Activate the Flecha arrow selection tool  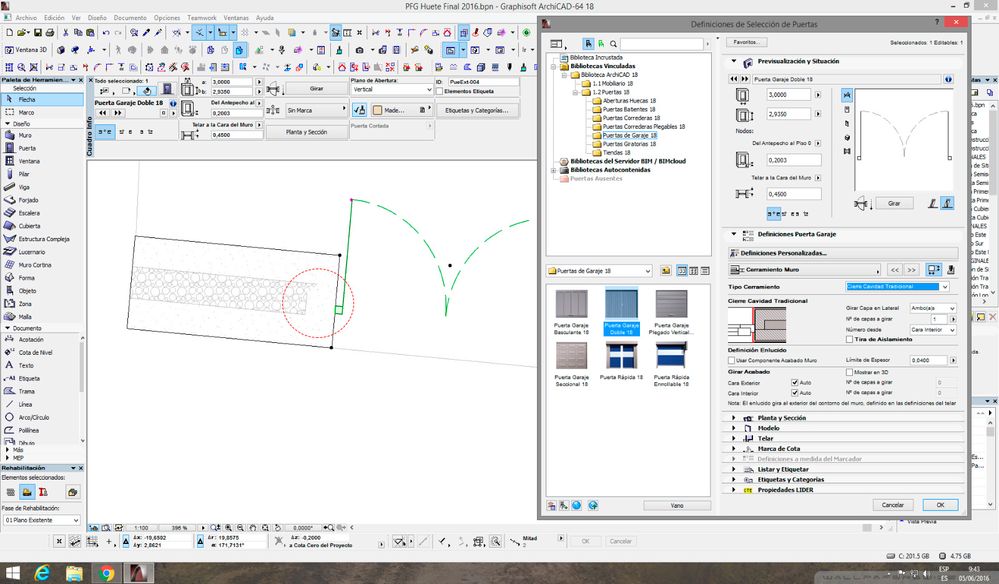pyautogui.click(x=27, y=99)
